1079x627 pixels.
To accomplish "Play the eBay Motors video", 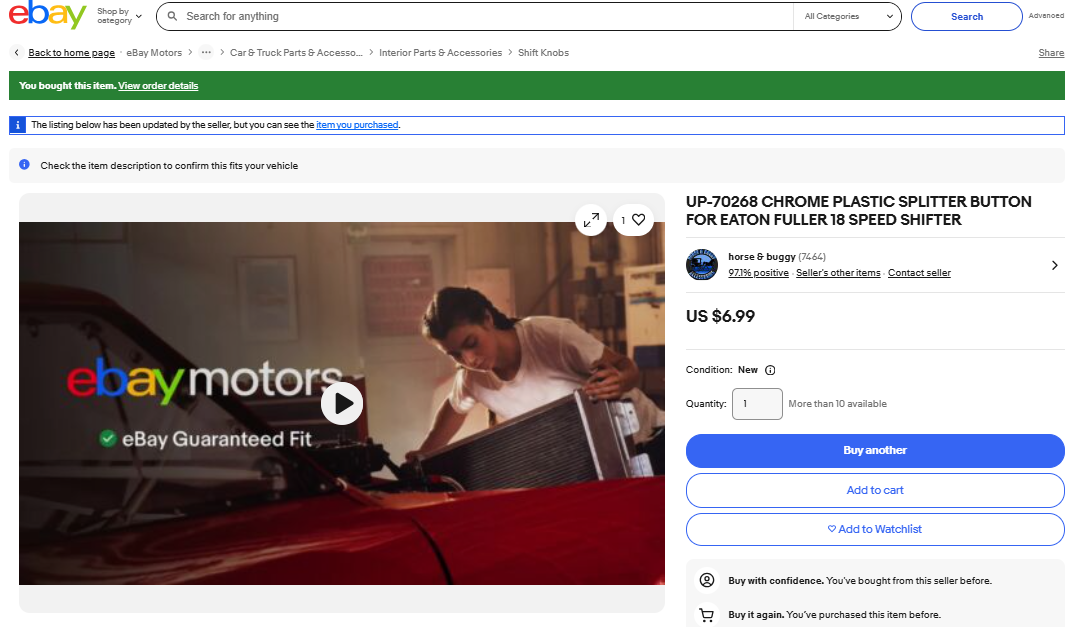I will pos(342,403).
